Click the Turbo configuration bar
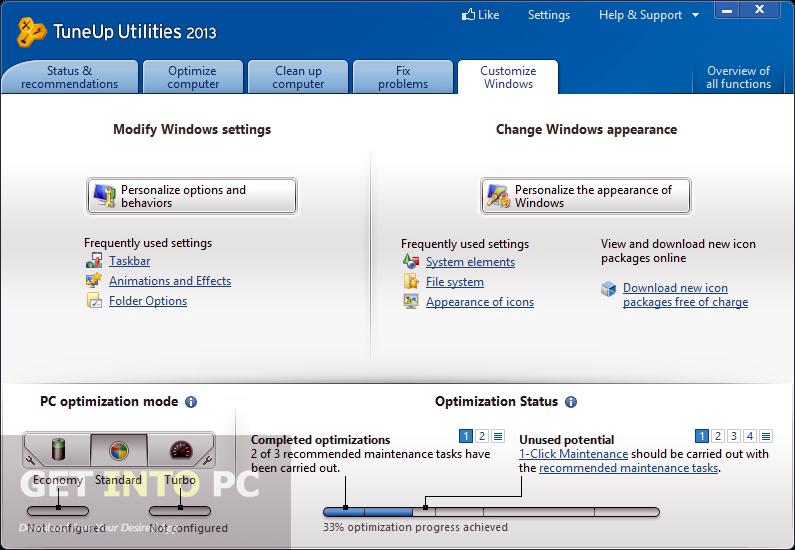795x550 pixels. [x=180, y=511]
